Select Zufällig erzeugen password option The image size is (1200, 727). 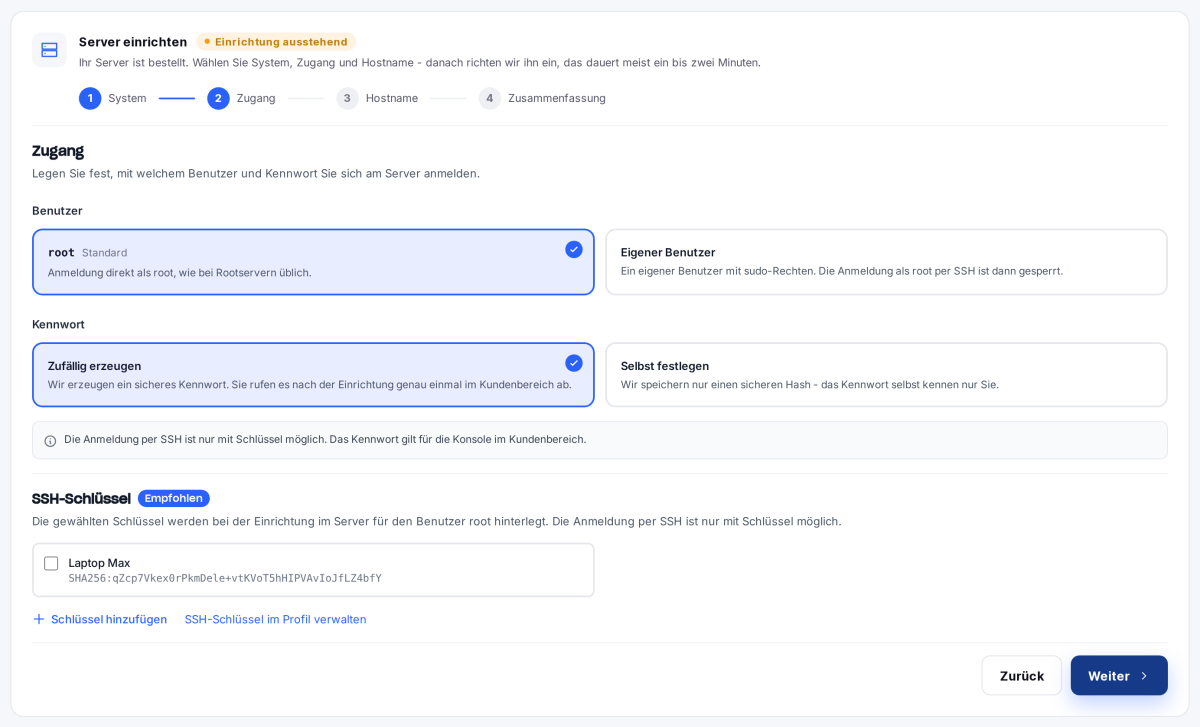coord(313,375)
